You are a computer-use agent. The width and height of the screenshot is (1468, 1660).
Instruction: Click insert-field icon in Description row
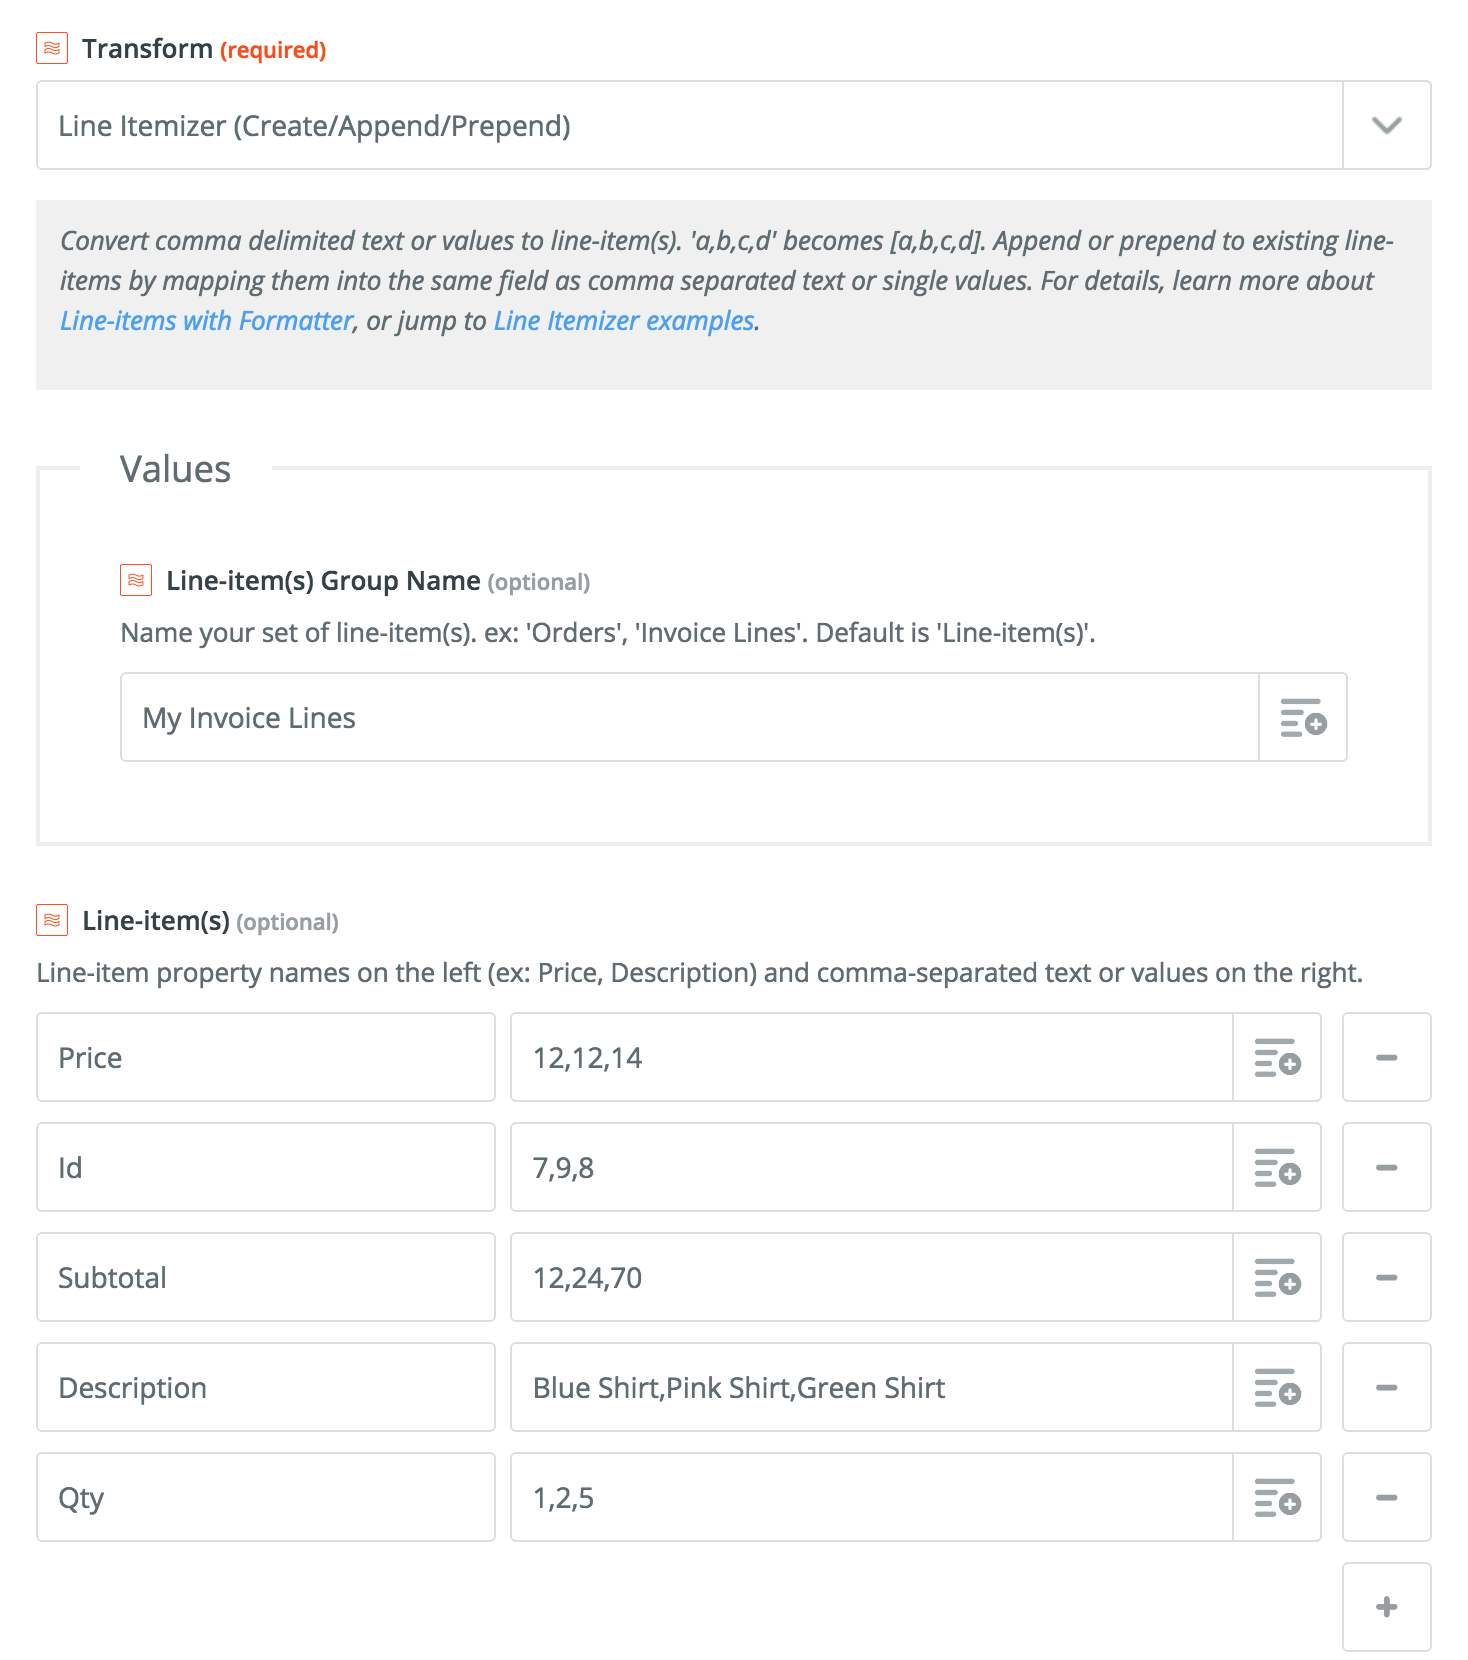pyautogui.click(x=1277, y=1388)
